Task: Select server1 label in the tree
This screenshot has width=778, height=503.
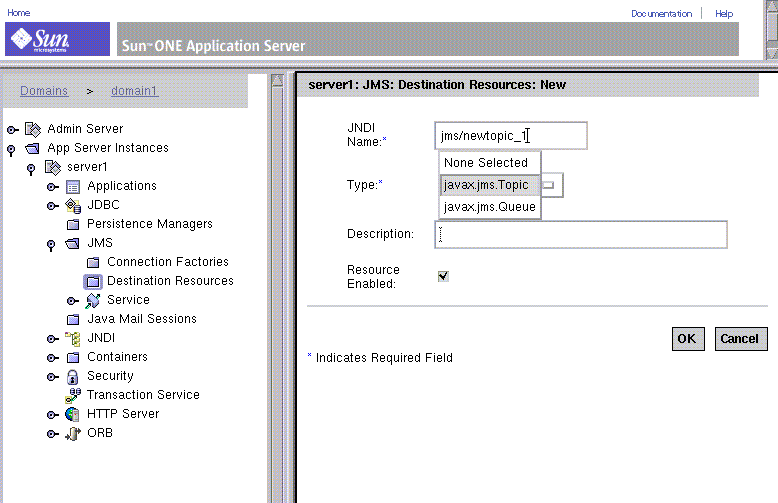Action: 87,167
